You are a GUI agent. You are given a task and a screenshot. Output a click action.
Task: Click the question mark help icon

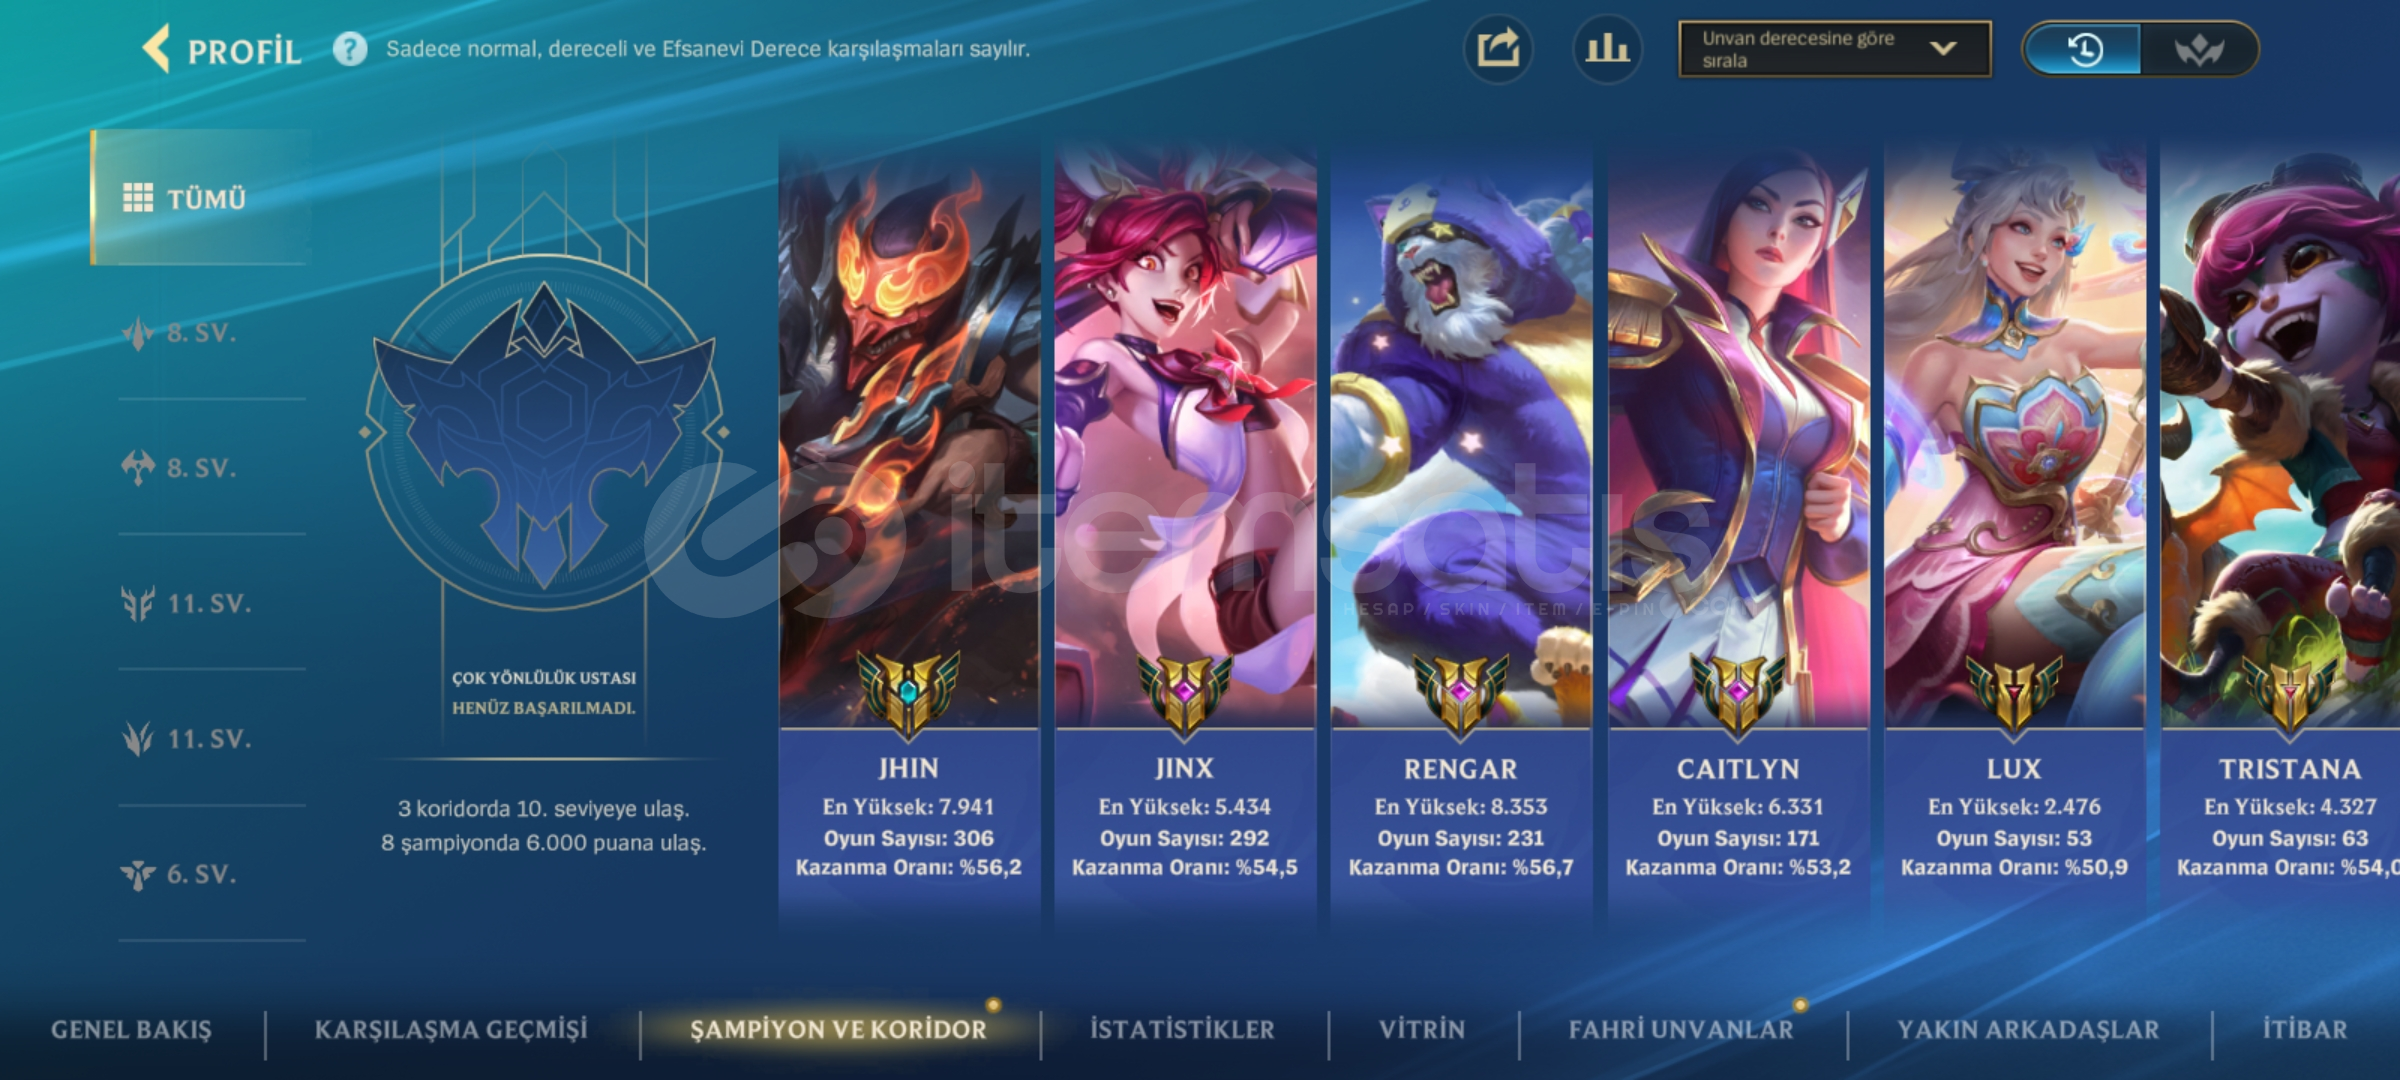(349, 49)
